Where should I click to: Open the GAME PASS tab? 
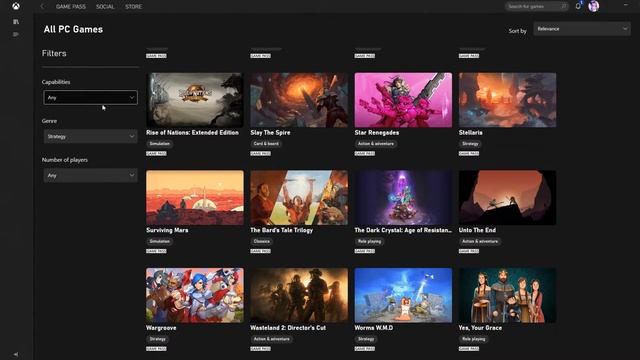71,7
